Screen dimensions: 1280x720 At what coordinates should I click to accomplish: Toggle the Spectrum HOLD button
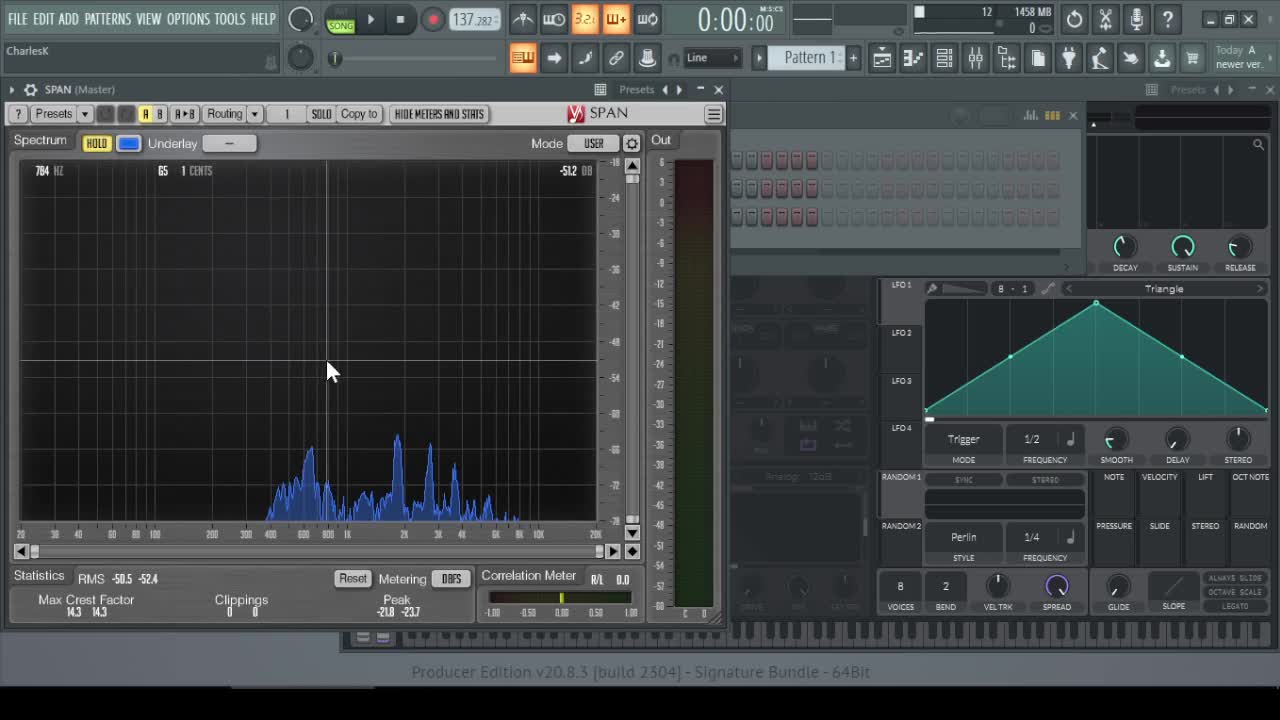[x=96, y=144]
